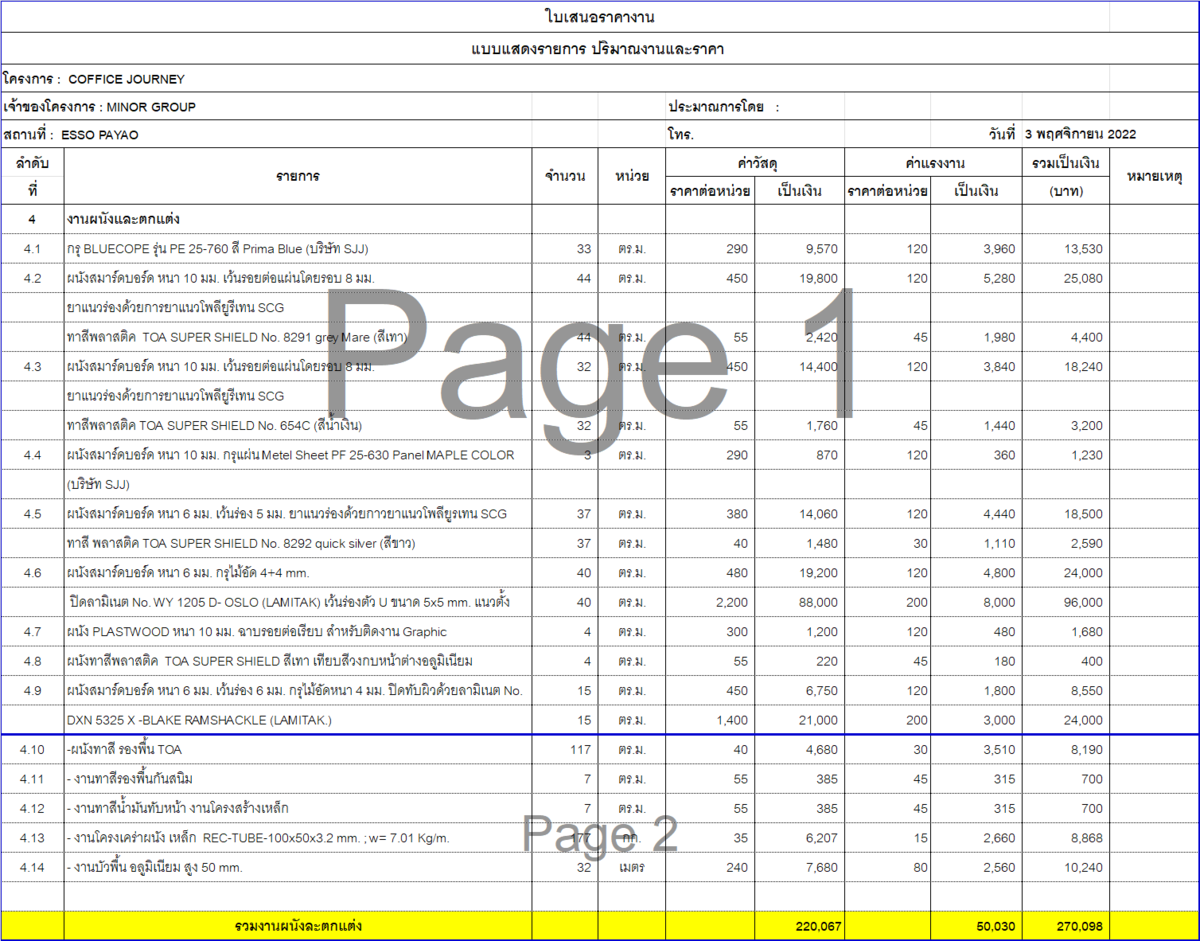Screen dimensions: 1200x941
Task: Select TOA SUPER SHIELD No. 8292 quick silver cell
Action: click(298, 543)
